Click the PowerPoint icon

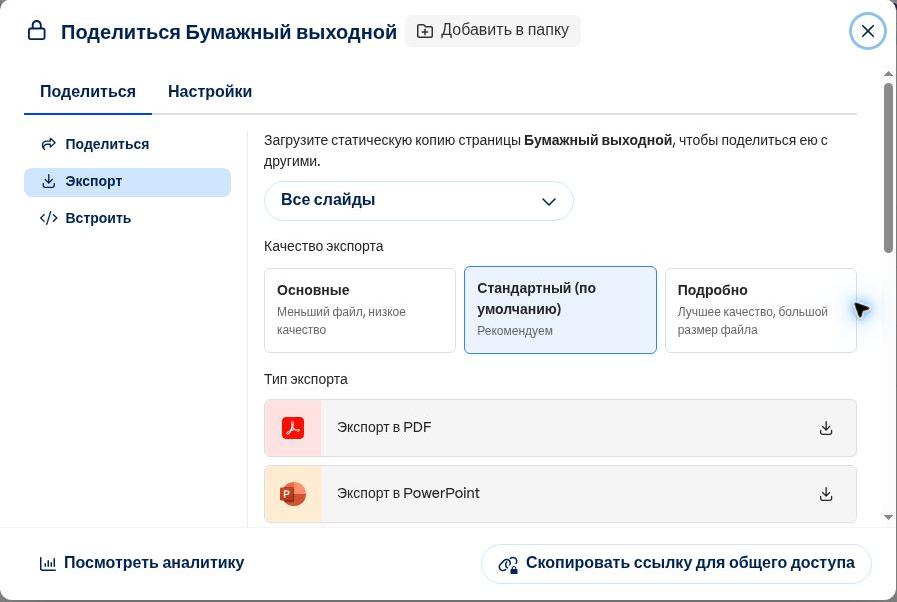pos(293,494)
